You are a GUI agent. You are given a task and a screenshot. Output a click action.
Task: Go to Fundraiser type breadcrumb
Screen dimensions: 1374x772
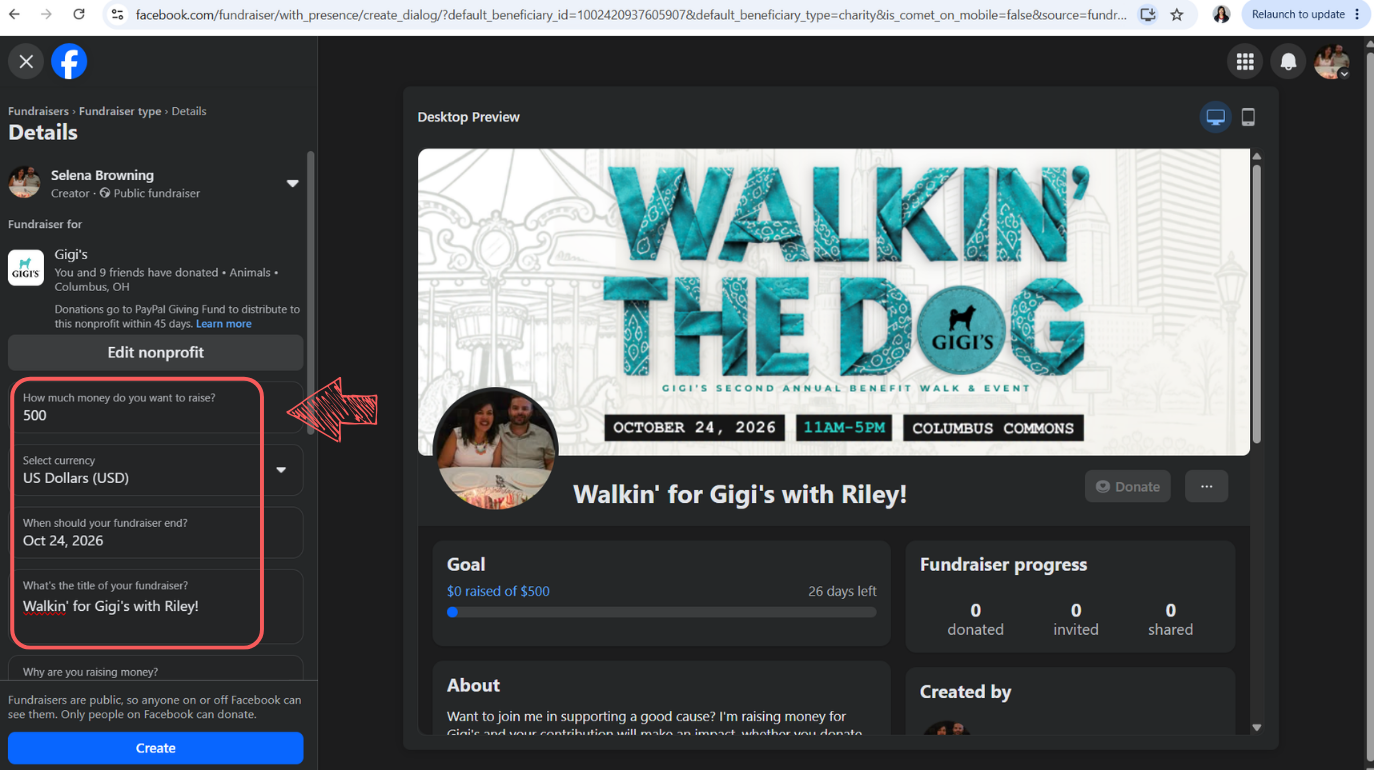(x=120, y=111)
